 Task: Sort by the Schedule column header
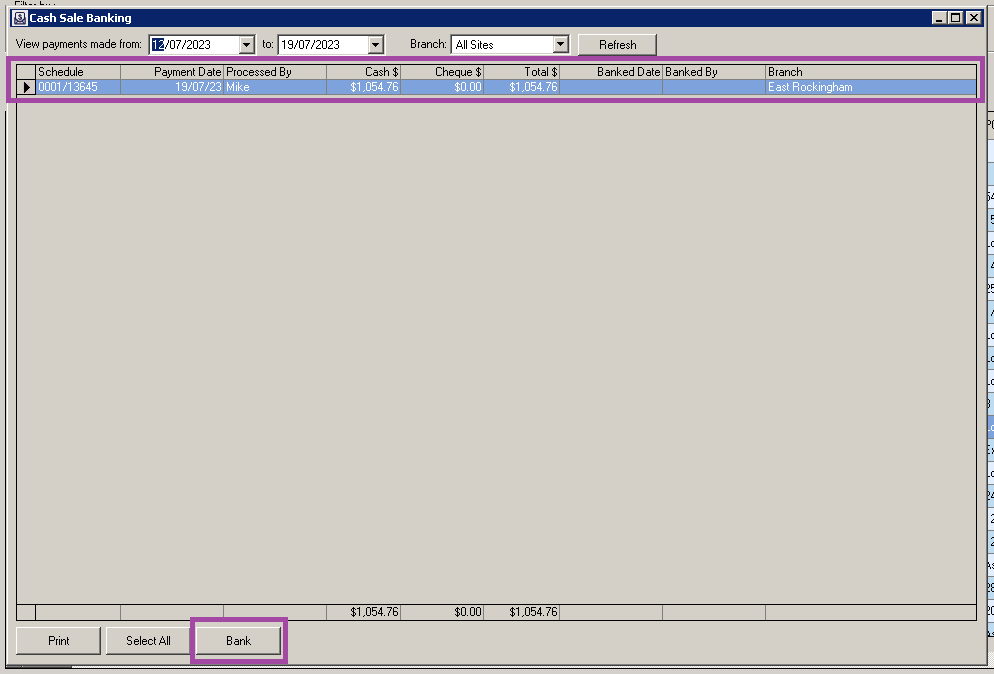[78, 72]
